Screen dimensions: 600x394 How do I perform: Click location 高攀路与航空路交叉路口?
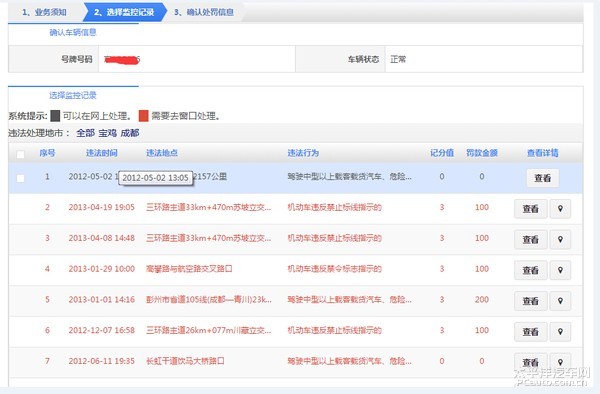point(189,269)
